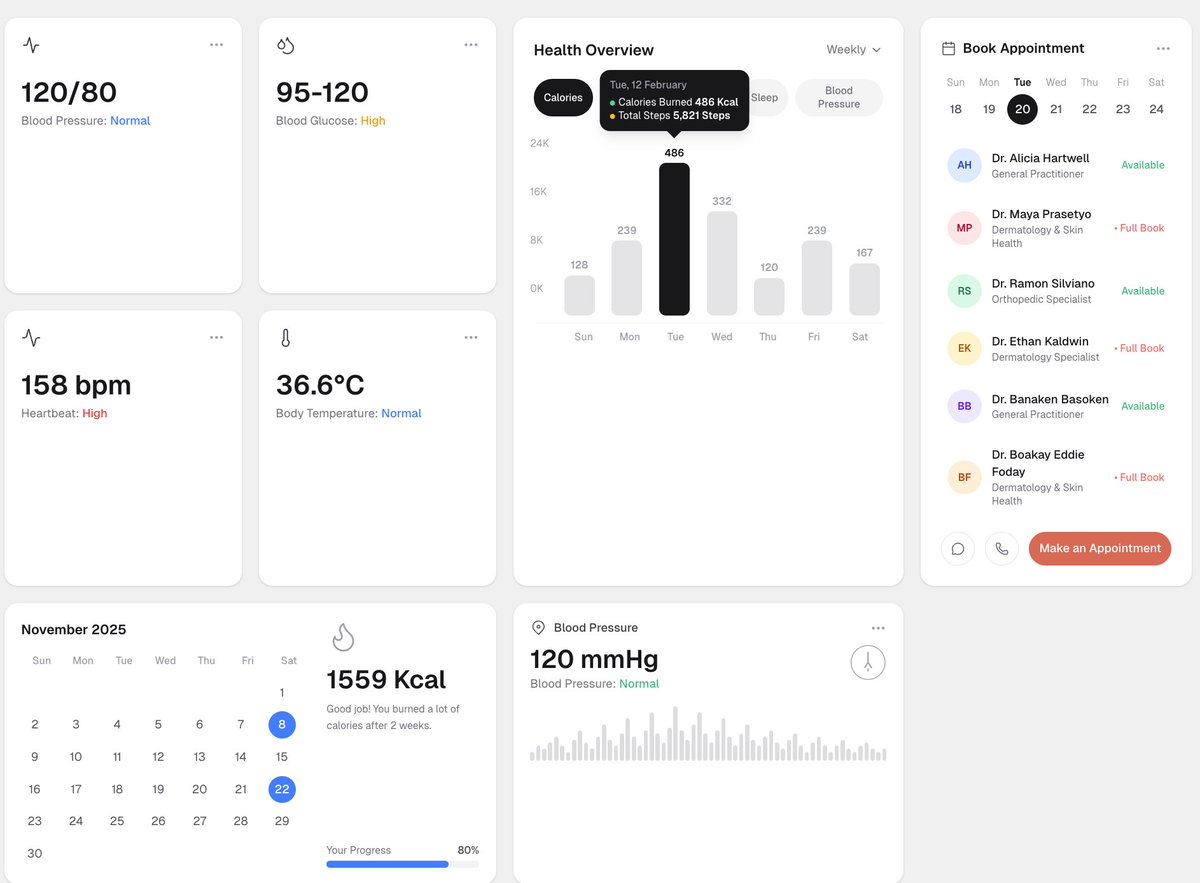
Task: Click the blood pressure waveform chart
Action: tap(708, 734)
